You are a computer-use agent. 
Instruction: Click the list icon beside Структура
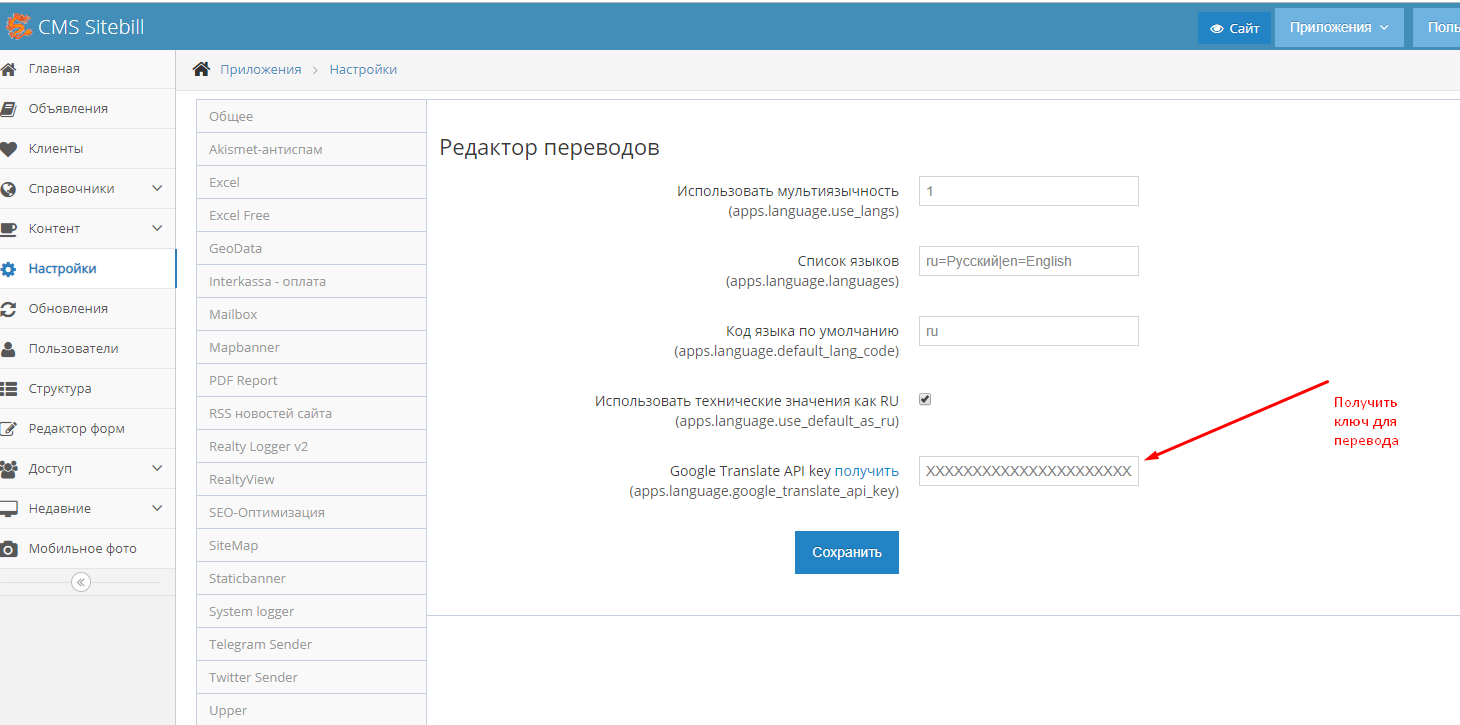(9, 389)
